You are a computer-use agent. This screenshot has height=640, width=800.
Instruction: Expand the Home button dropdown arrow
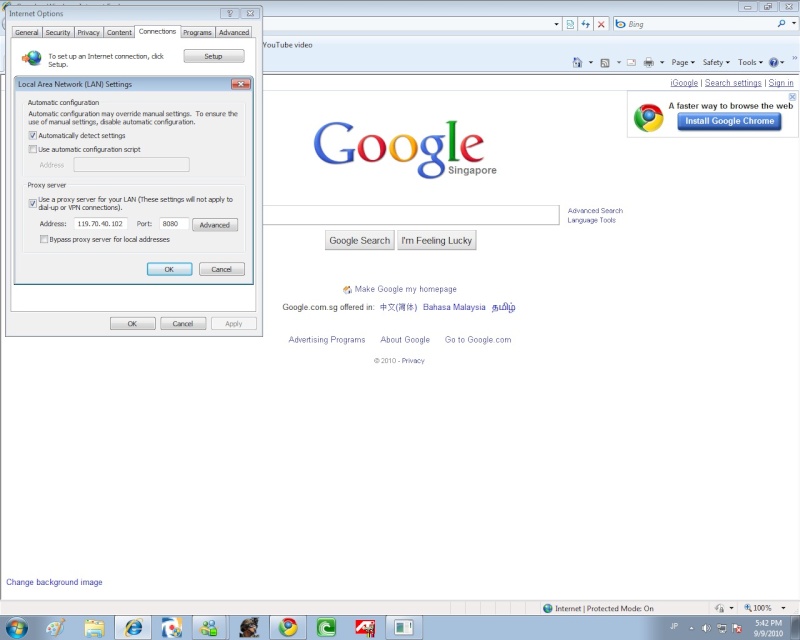coord(591,62)
